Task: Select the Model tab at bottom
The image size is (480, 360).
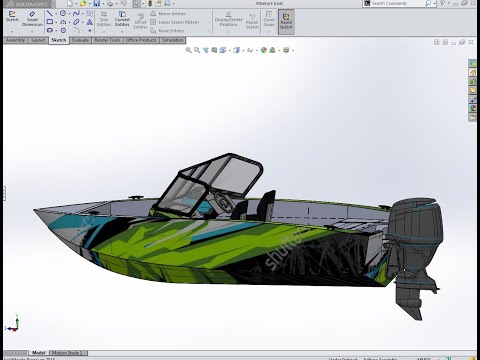Action: (x=39, y=353)
